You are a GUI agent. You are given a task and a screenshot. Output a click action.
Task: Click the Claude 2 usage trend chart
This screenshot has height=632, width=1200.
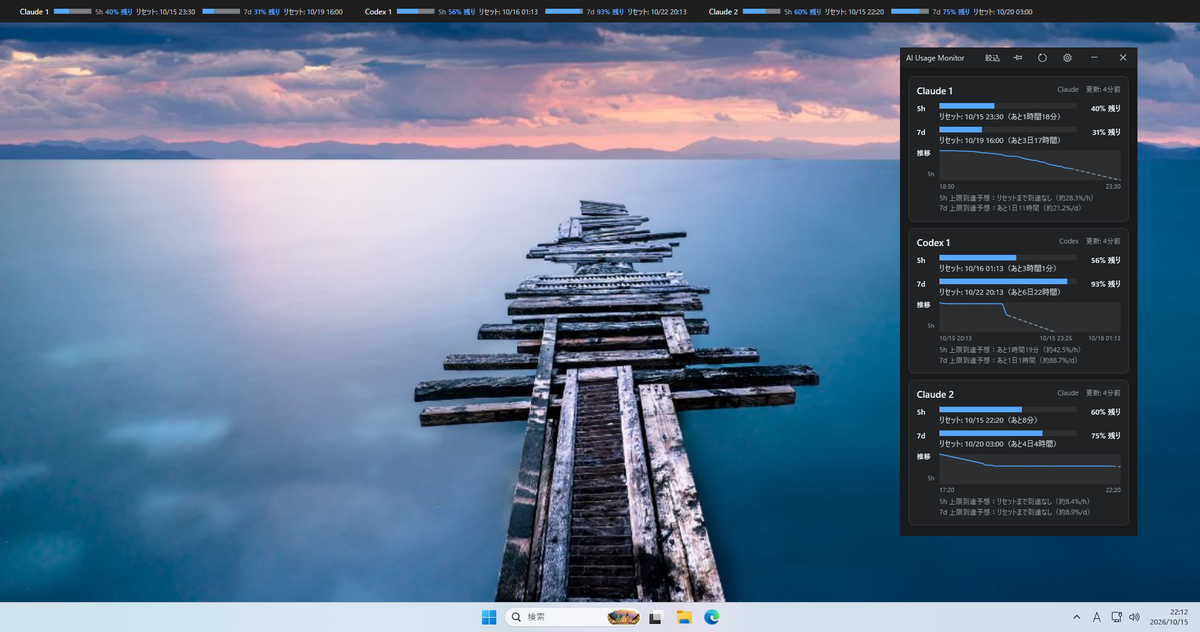pyautogui.click(x=1029, y=469)
